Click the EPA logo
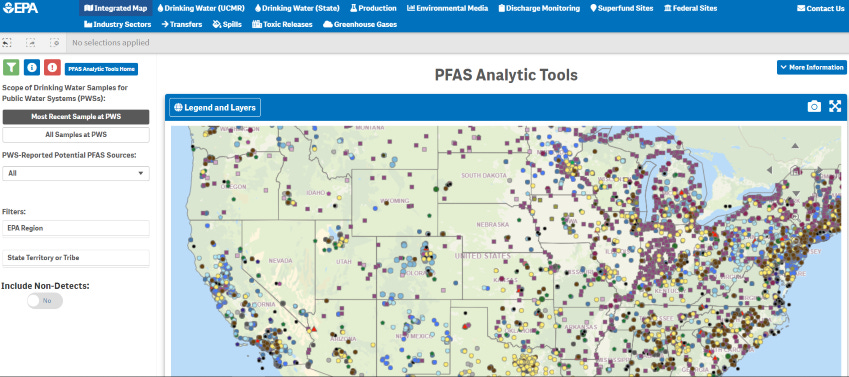The width and height of the screenshot is (849, 377). click(x=21, y=8)
